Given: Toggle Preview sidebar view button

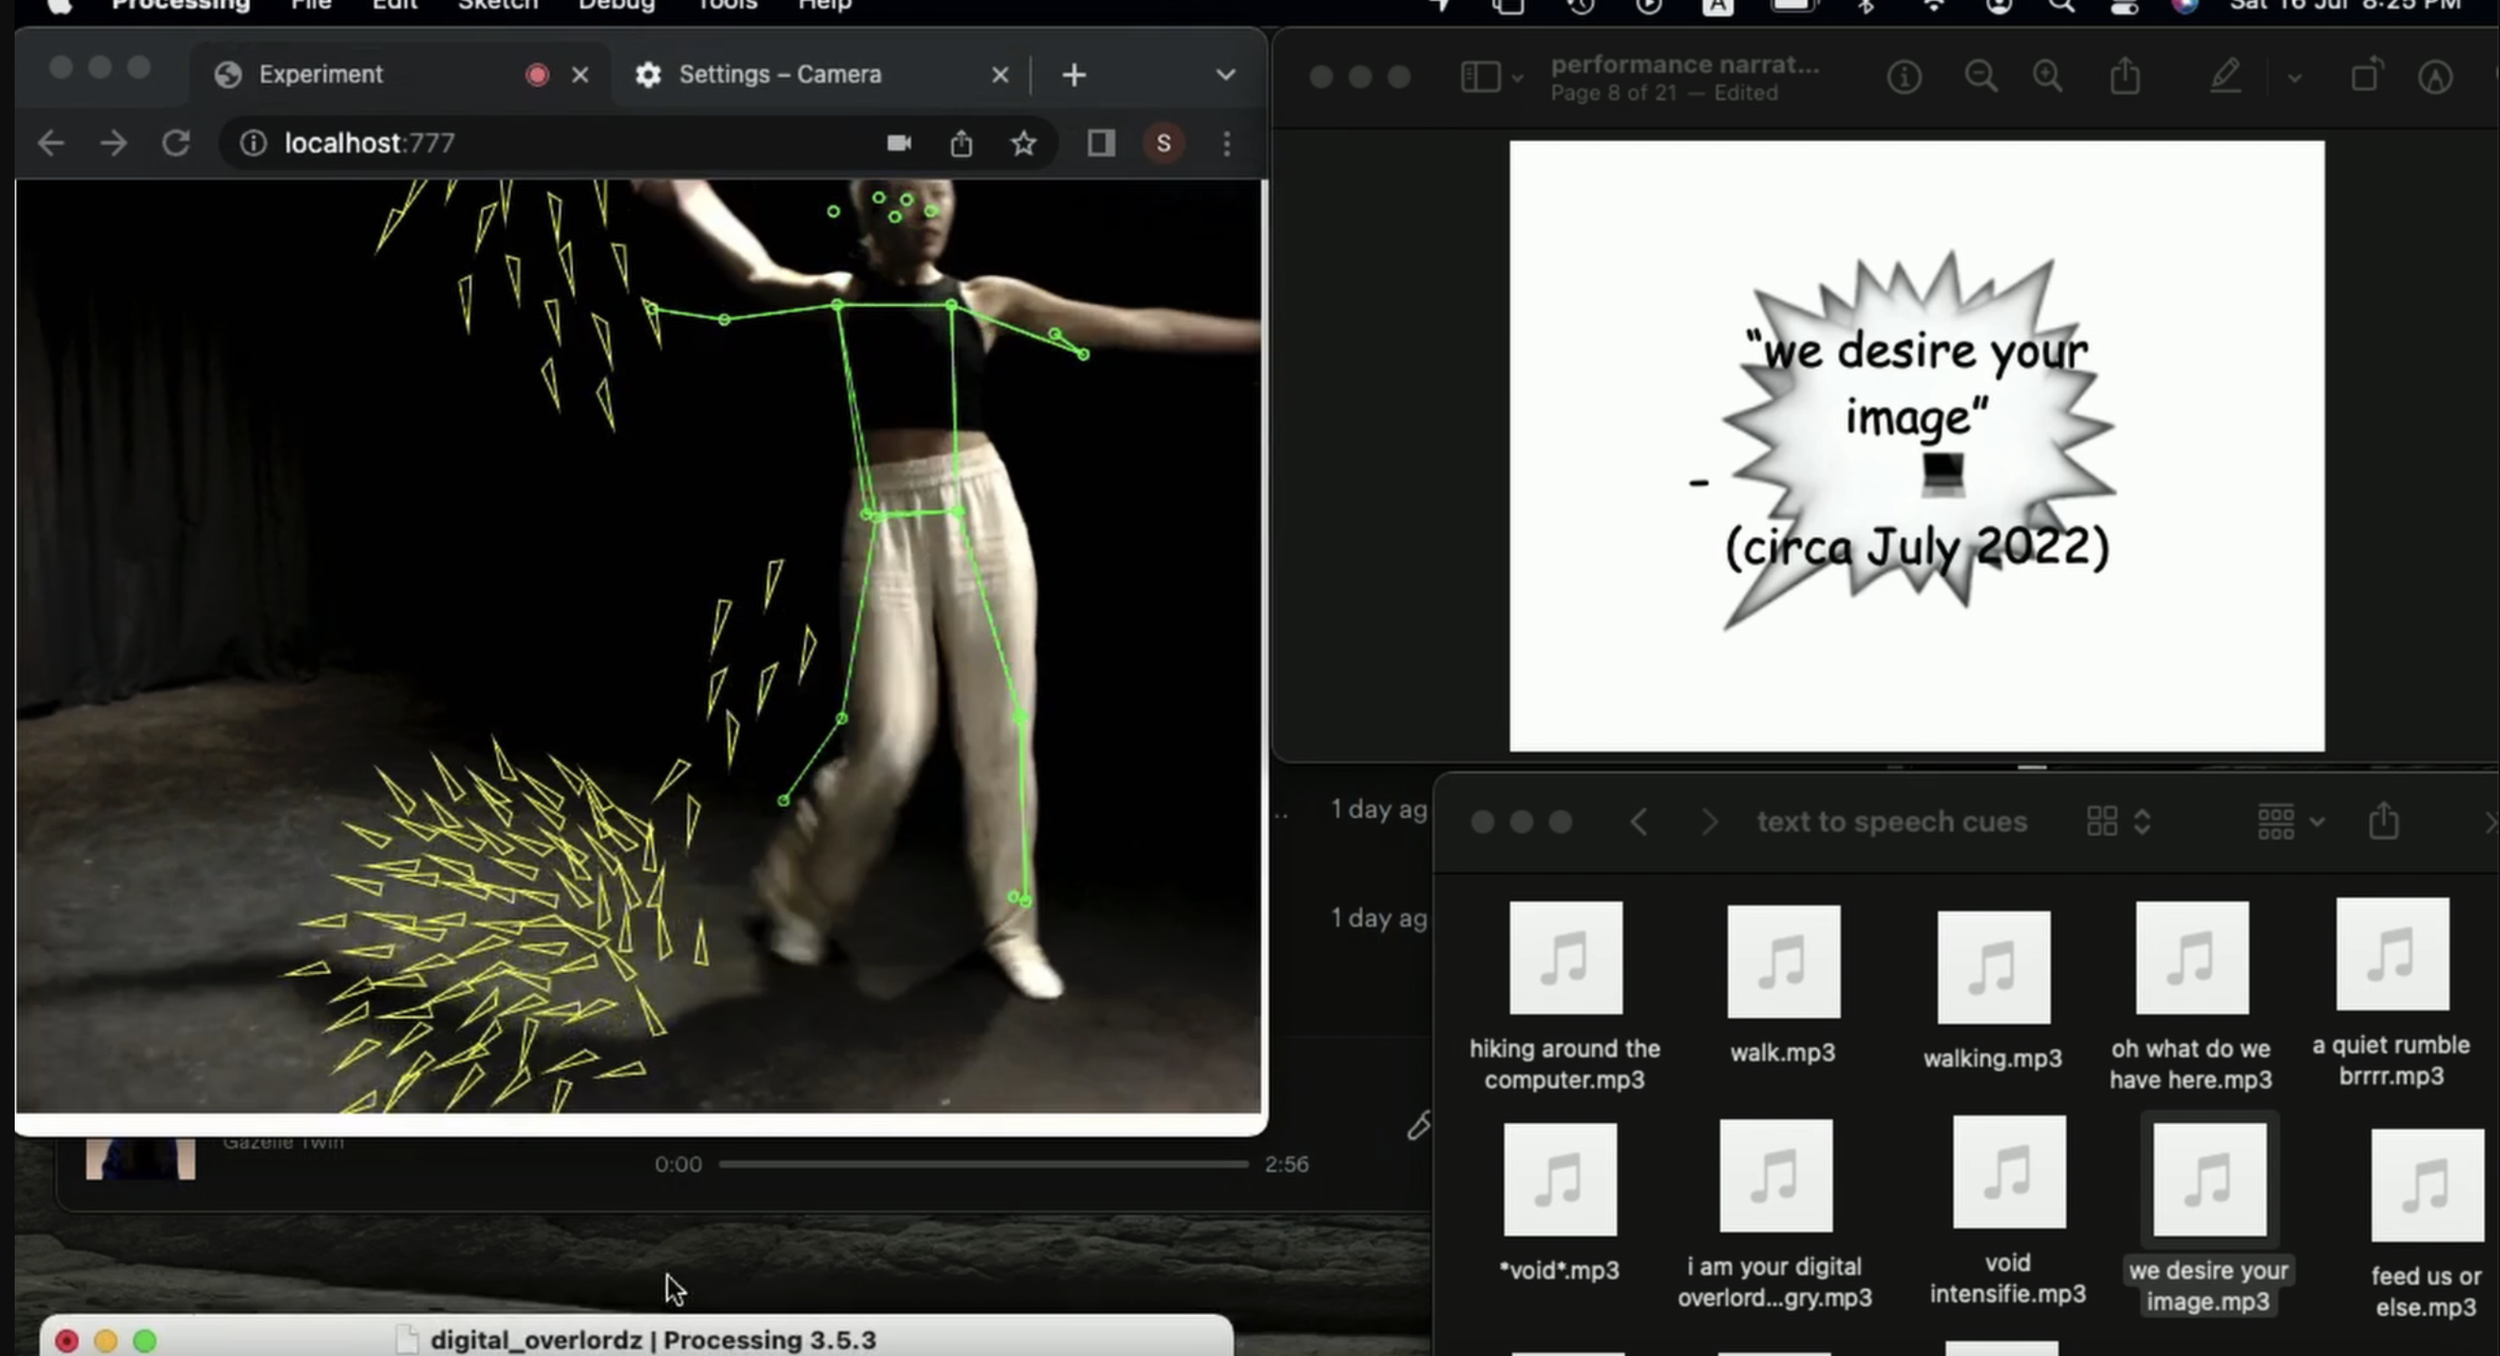Looking at the screenshot, I should click(x=1481, y=77).
